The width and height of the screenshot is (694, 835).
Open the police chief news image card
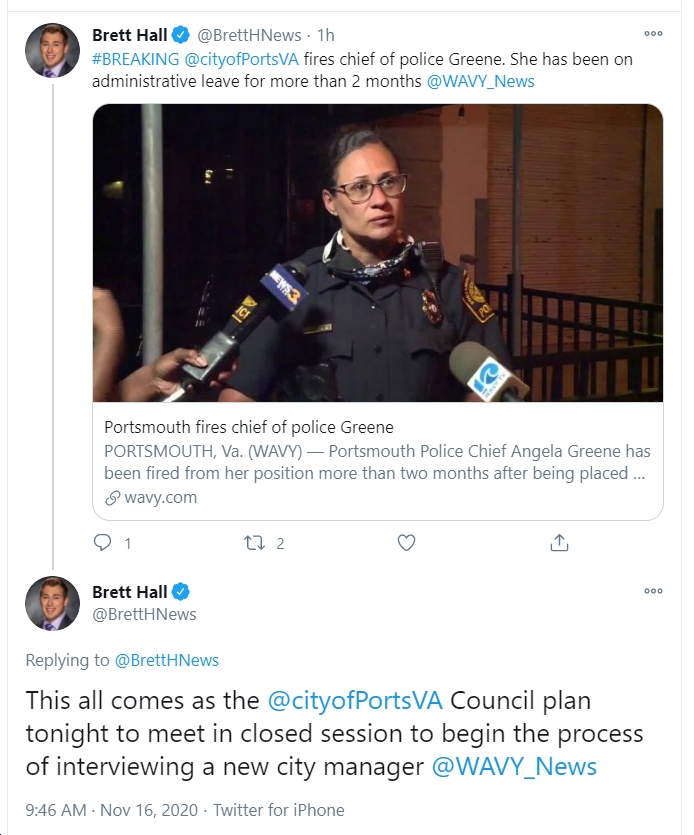[378, 253]
